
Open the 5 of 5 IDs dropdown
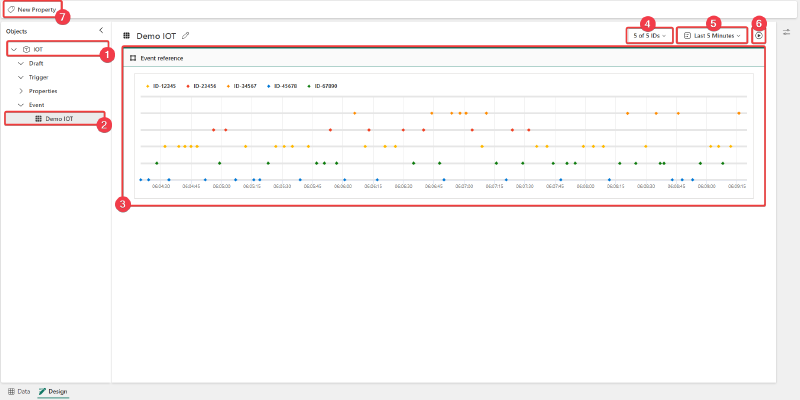(649, 36)
